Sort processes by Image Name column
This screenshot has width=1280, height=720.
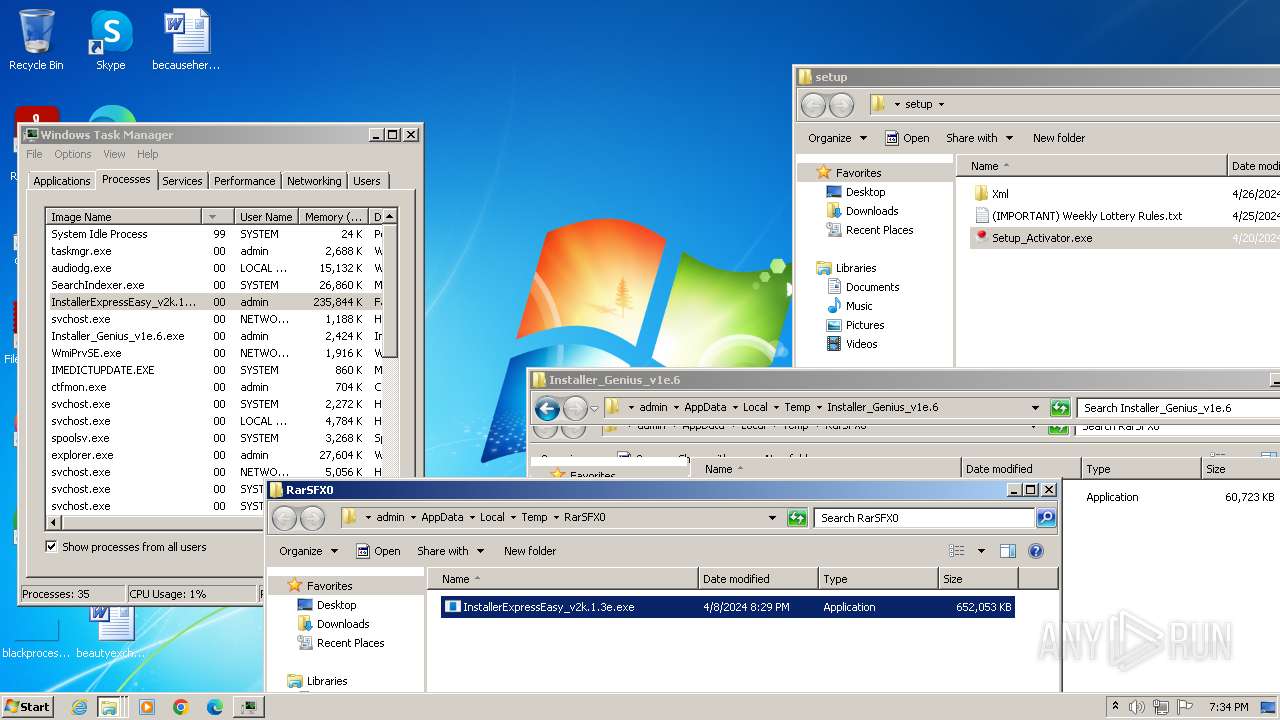[x=124, y=217]
